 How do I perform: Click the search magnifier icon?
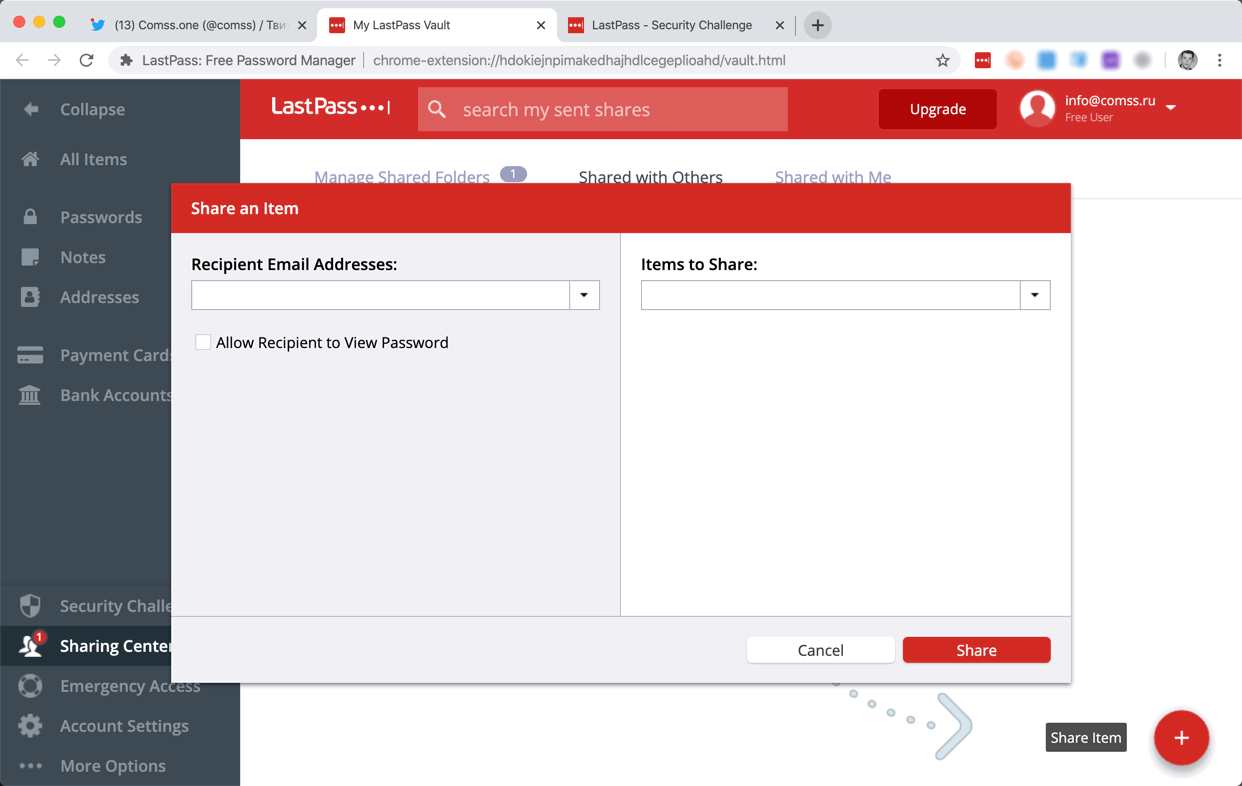pyautogui.click(x=437, y=109)
